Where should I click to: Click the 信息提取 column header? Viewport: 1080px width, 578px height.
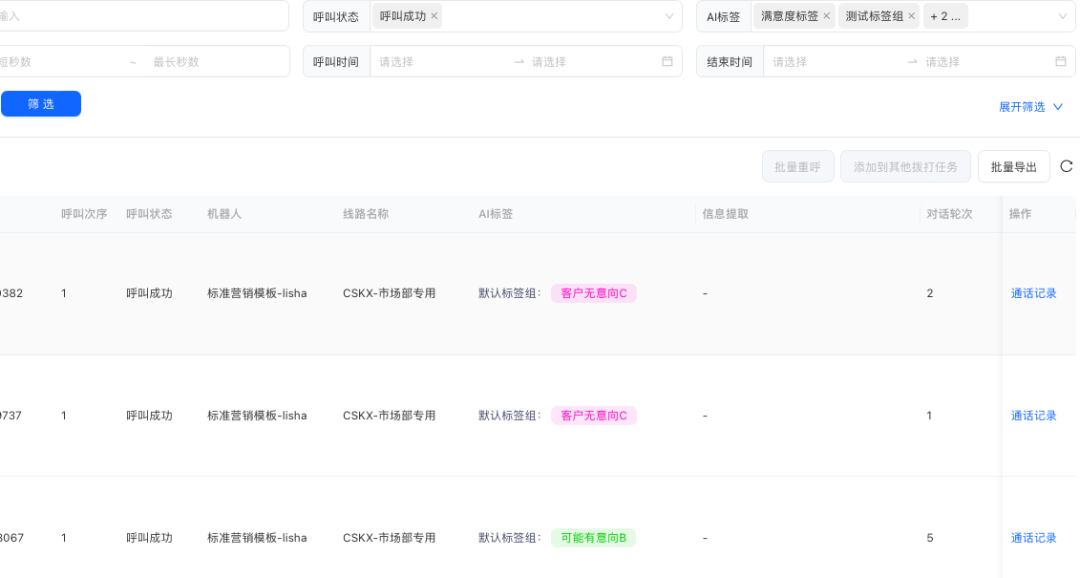point(725,214)
